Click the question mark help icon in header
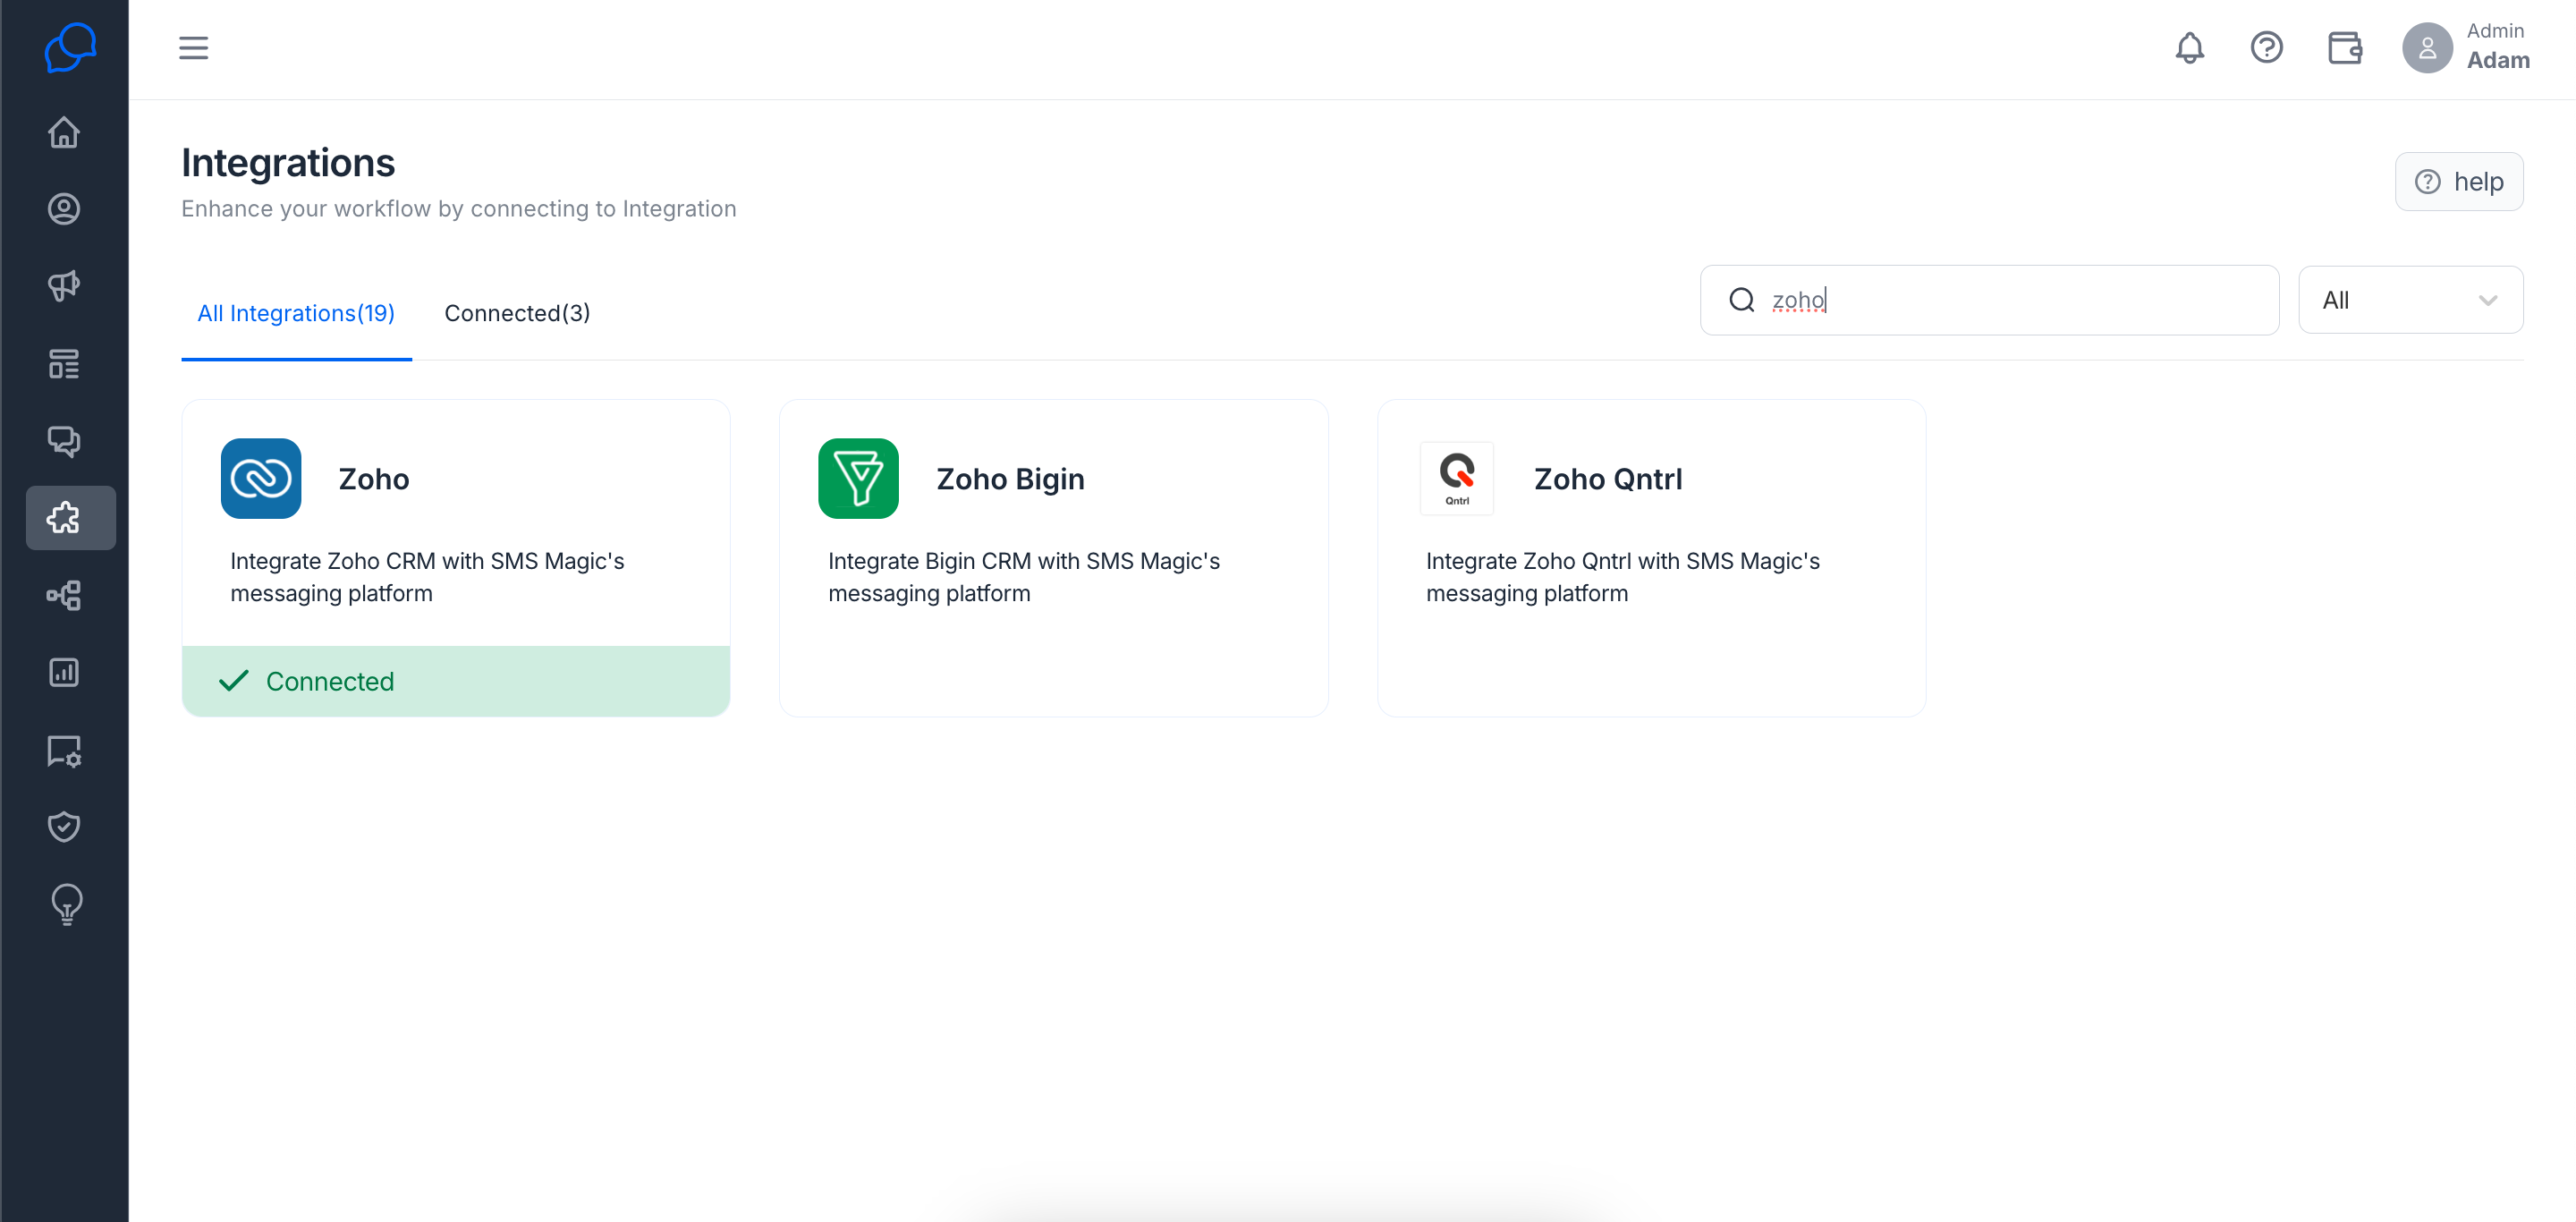 (x=2266, y=48)
